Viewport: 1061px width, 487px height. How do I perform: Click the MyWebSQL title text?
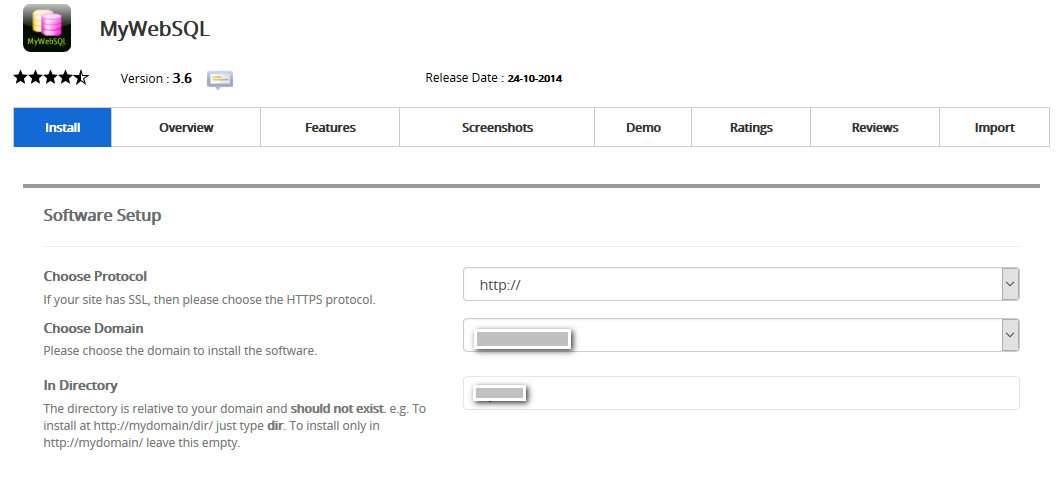click(155, 29)
